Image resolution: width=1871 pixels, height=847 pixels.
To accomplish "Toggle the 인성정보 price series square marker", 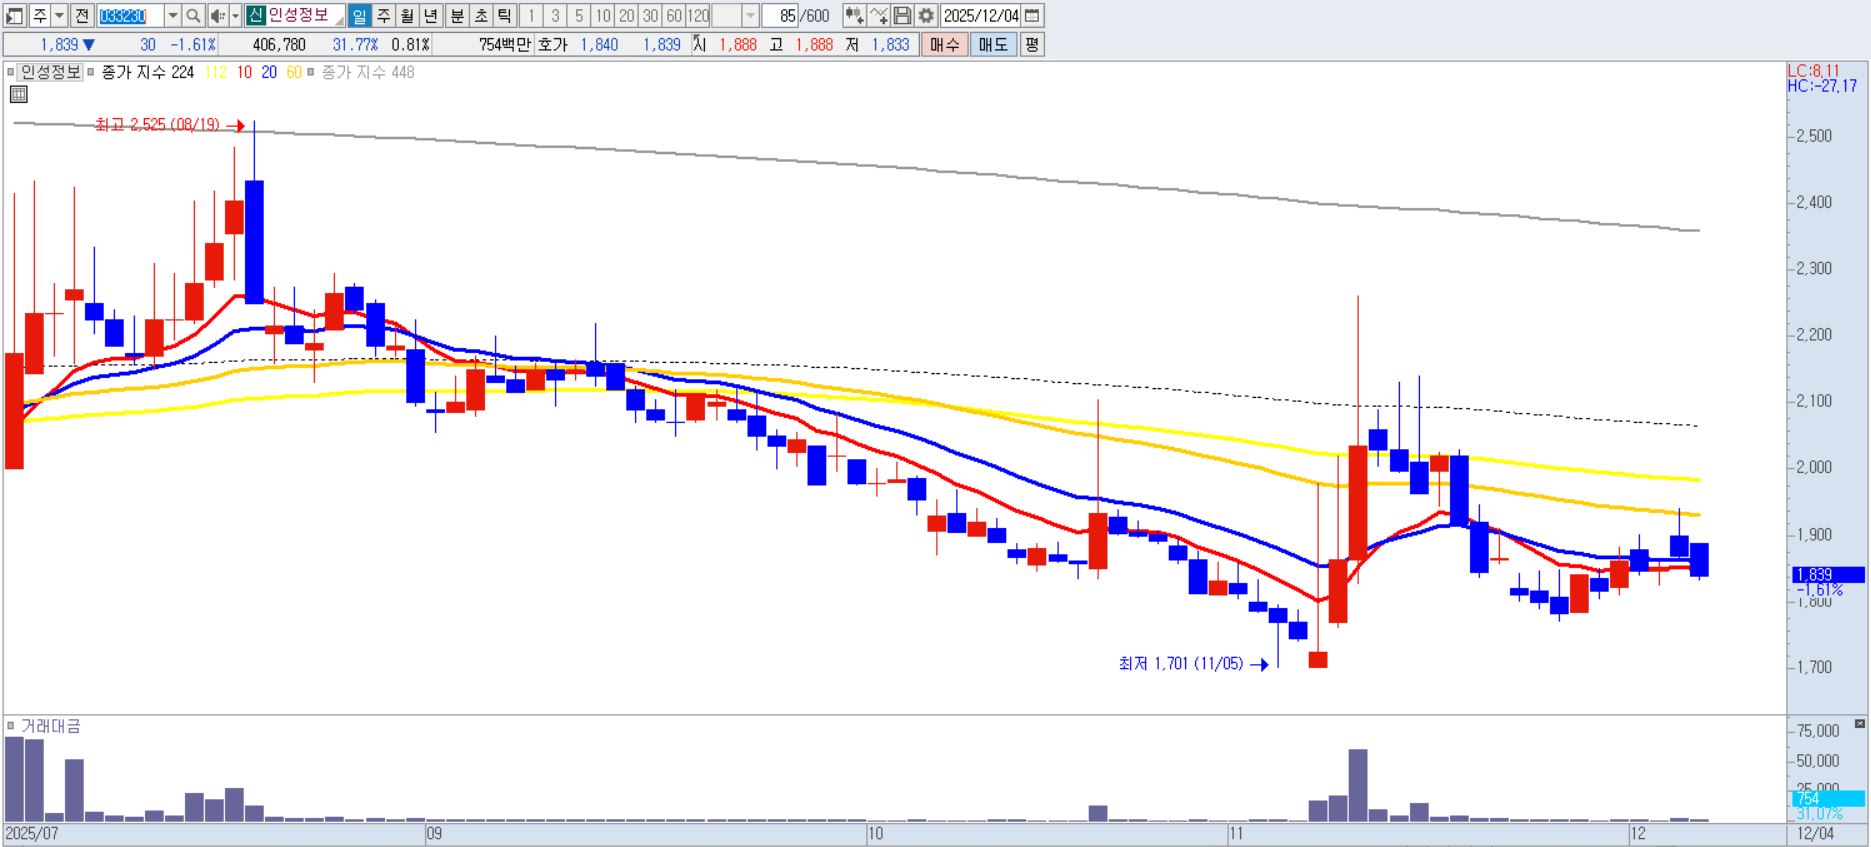I will (x=11, y=73).
